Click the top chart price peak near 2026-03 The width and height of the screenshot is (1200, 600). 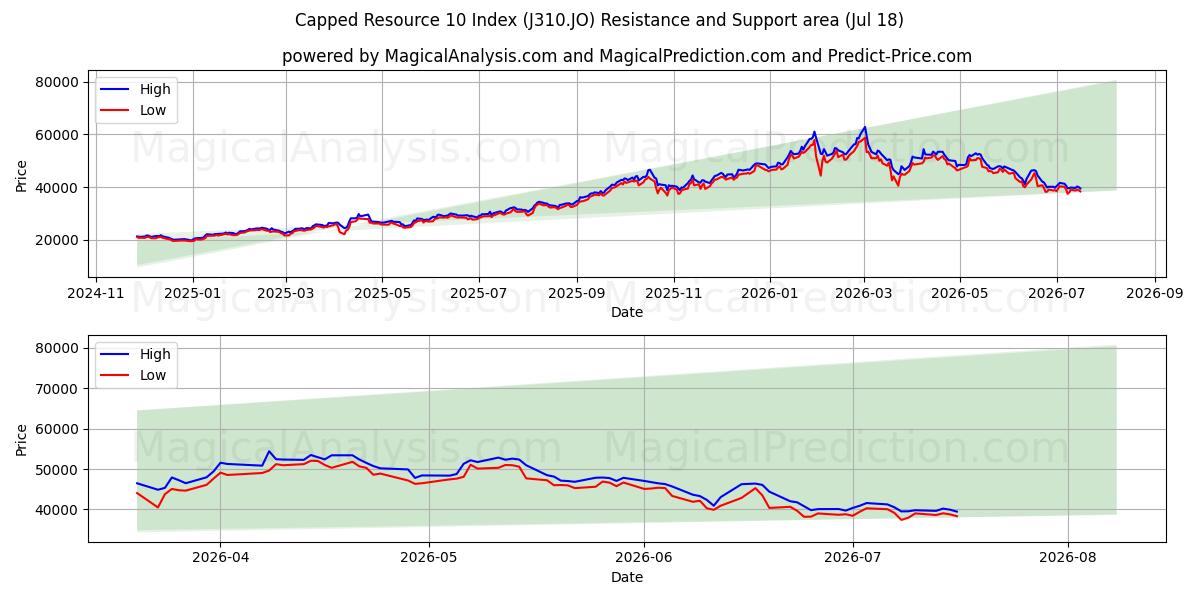tap(865, 128)
